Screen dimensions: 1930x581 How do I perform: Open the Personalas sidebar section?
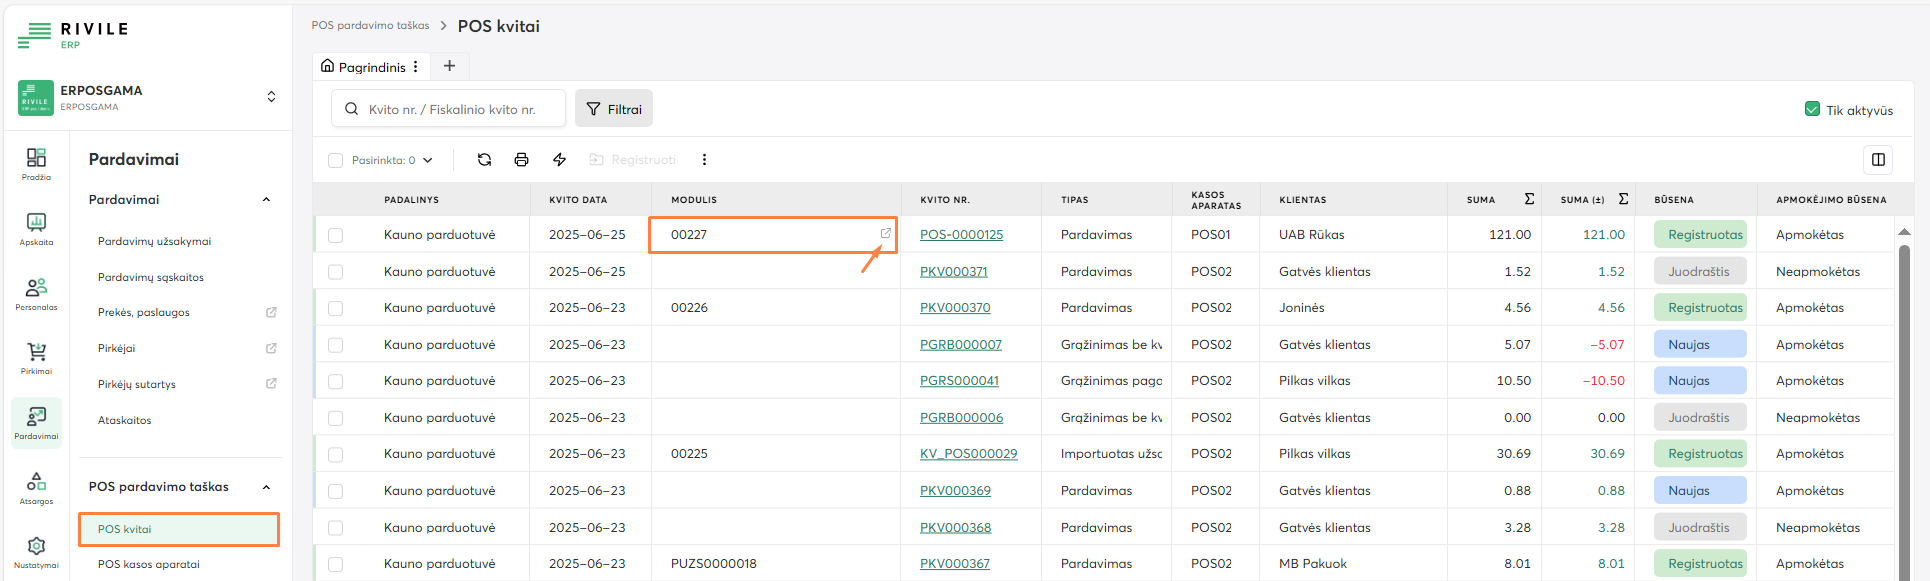[x=36, y=293]
